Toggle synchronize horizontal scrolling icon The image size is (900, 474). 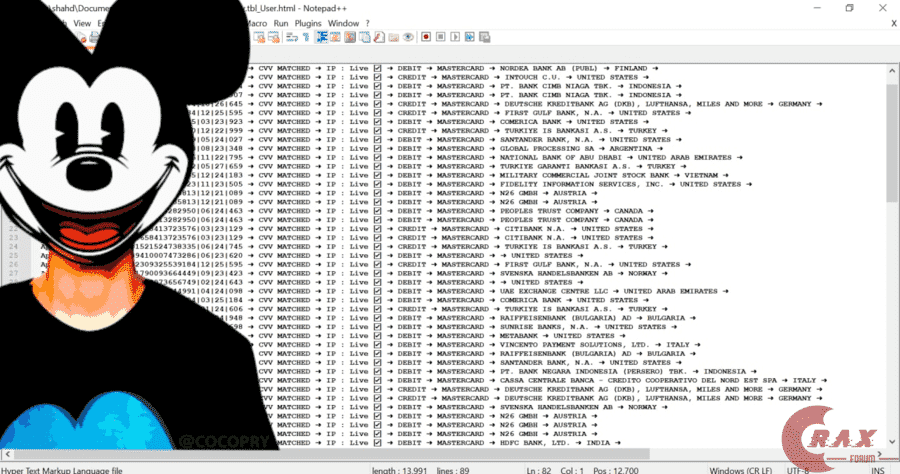[274, 37]
